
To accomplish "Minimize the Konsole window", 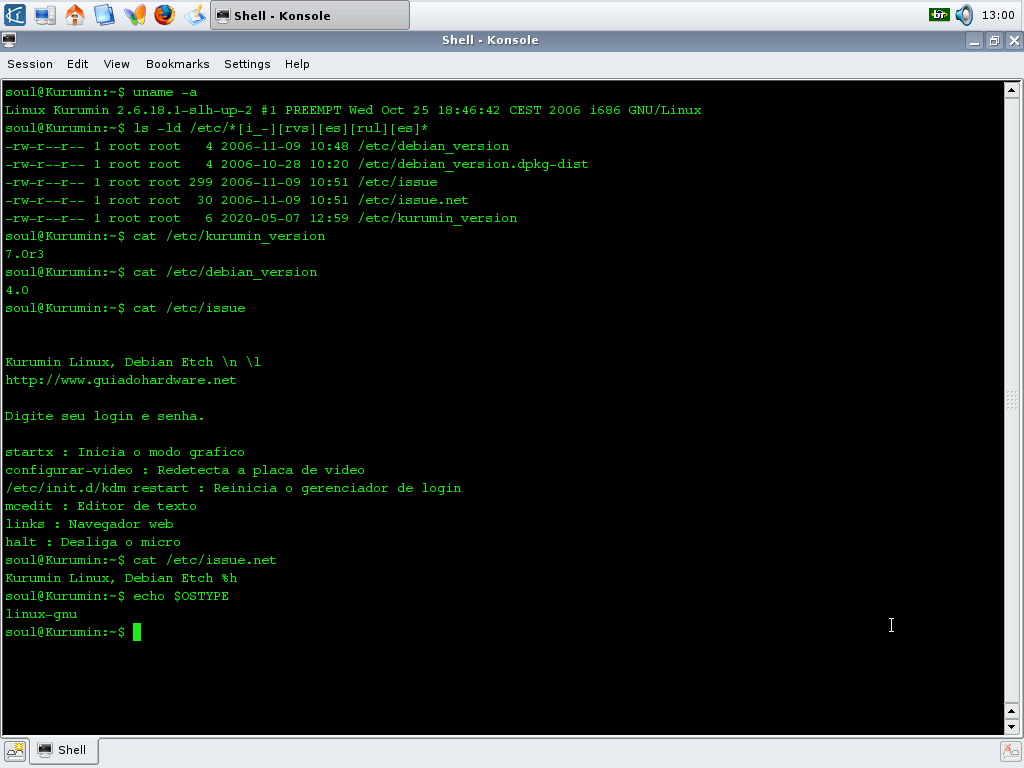I will [974, 40].
